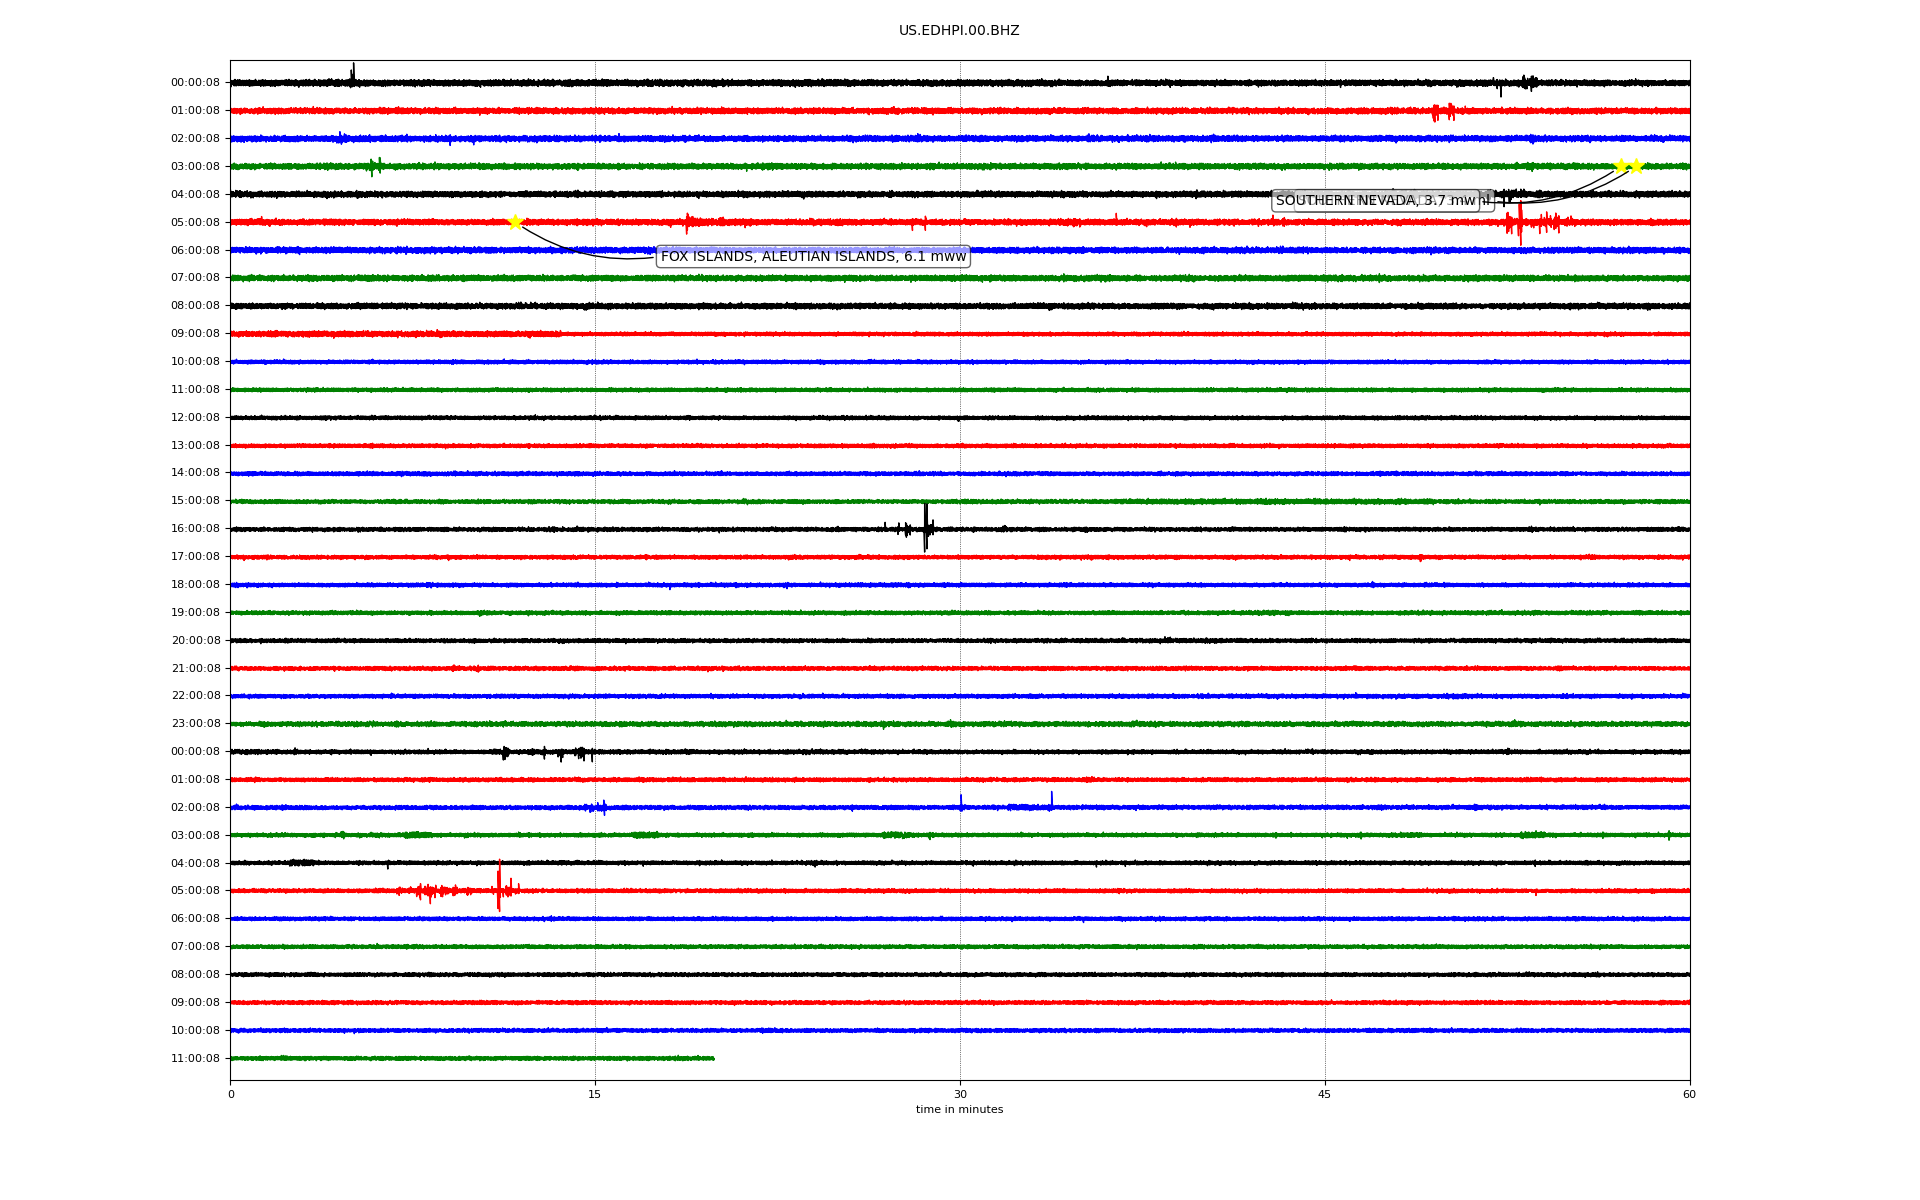Click the 23:00:08 row time label
The height and width of the screenshot is (1200, 1920).
pyautogui.click(x=195, y=724)
